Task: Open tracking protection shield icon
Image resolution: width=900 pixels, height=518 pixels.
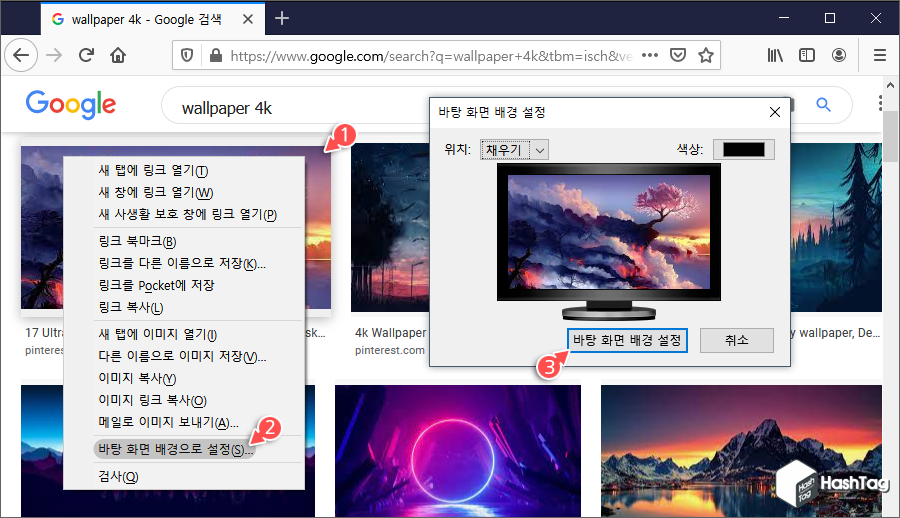Action: (x=187, y=55)
